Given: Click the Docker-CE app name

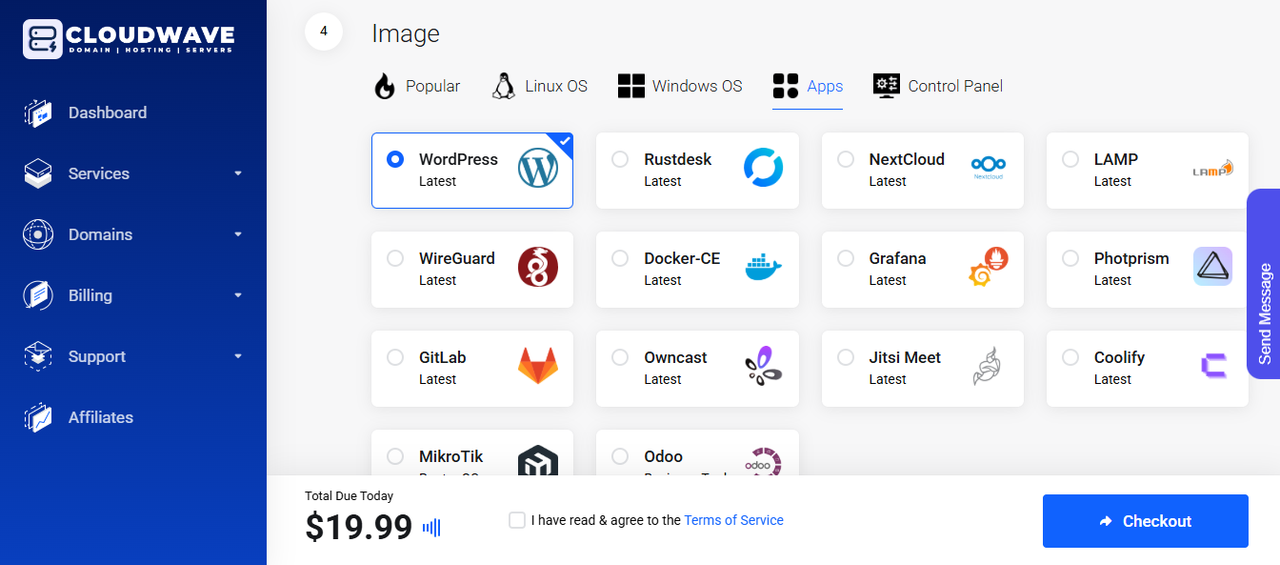Looking at the screenshot, I should (682, 258).
